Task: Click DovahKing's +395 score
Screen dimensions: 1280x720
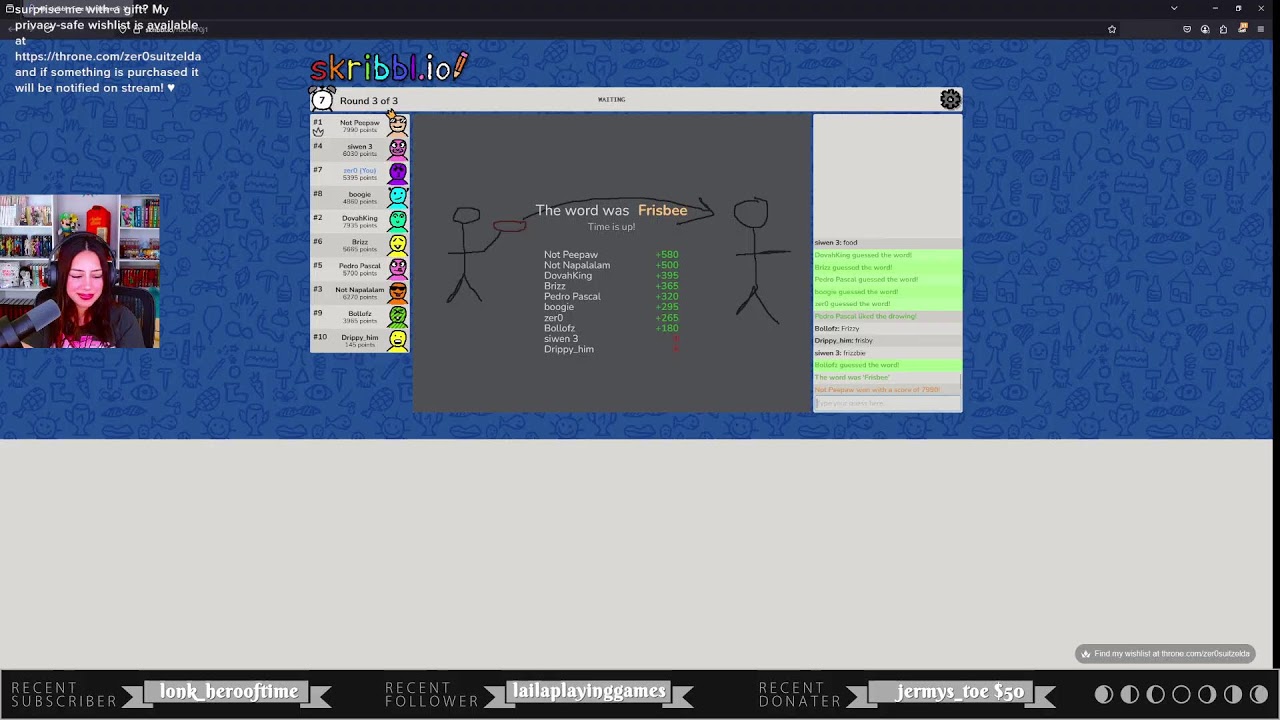Action: 667,276
